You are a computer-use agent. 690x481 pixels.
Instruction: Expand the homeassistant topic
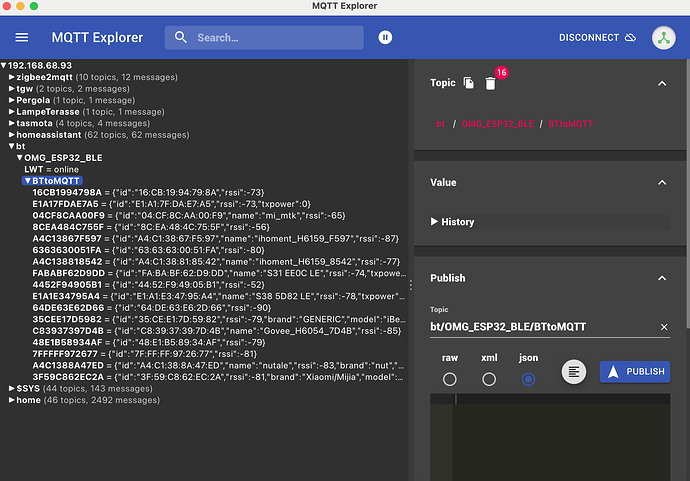coord(12,135)
